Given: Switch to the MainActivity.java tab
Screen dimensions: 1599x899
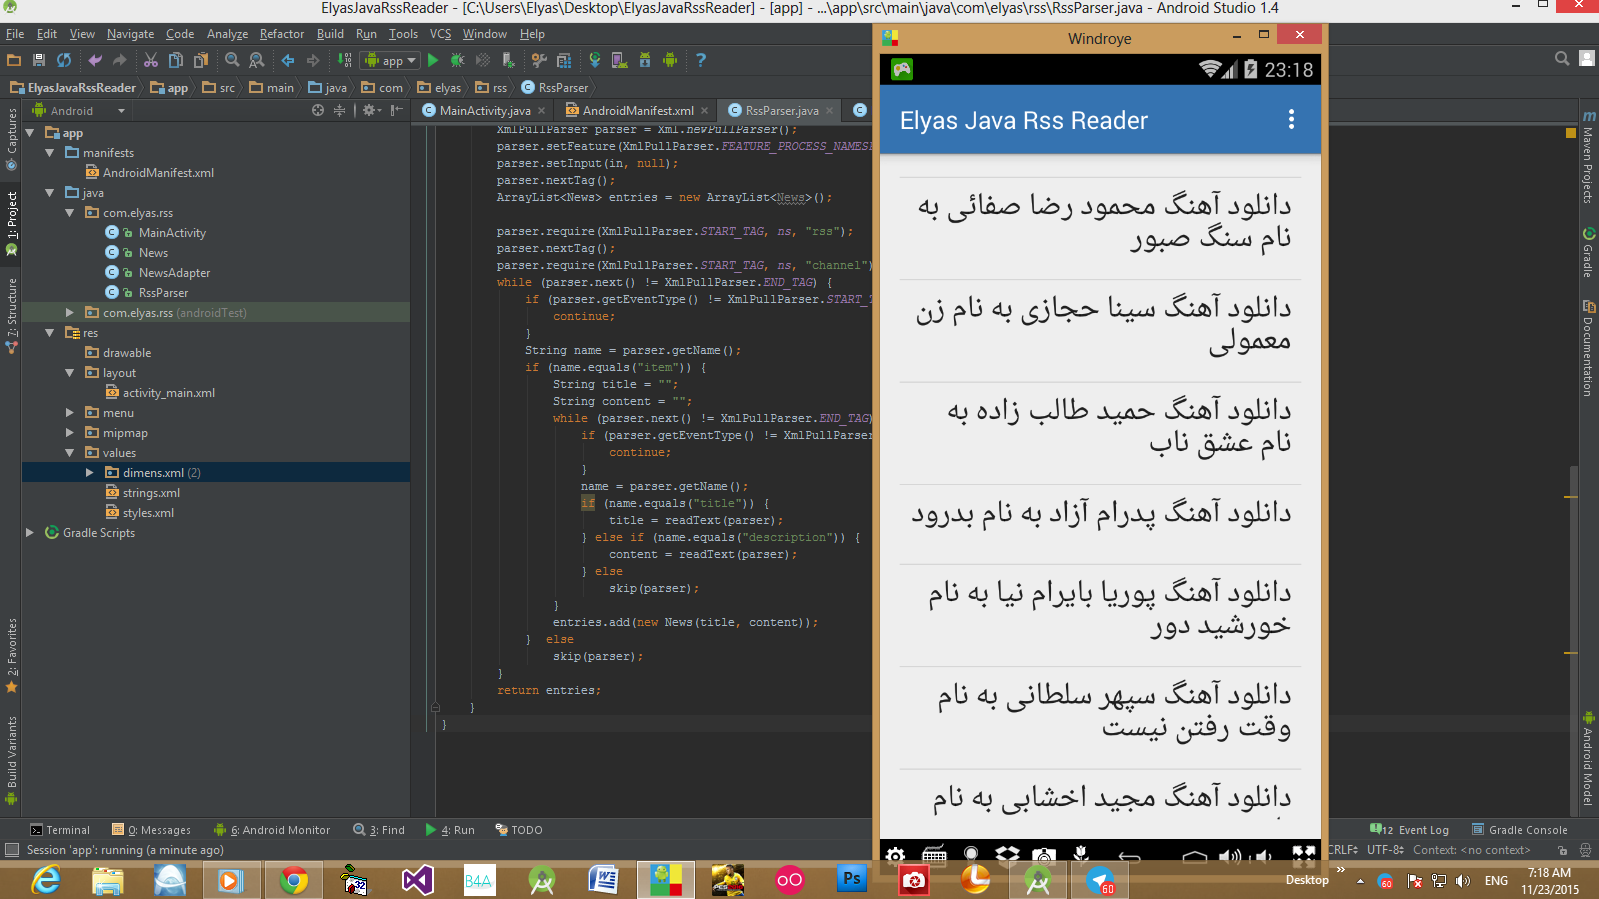Looking at the screenshot, I should pos(484,111).
